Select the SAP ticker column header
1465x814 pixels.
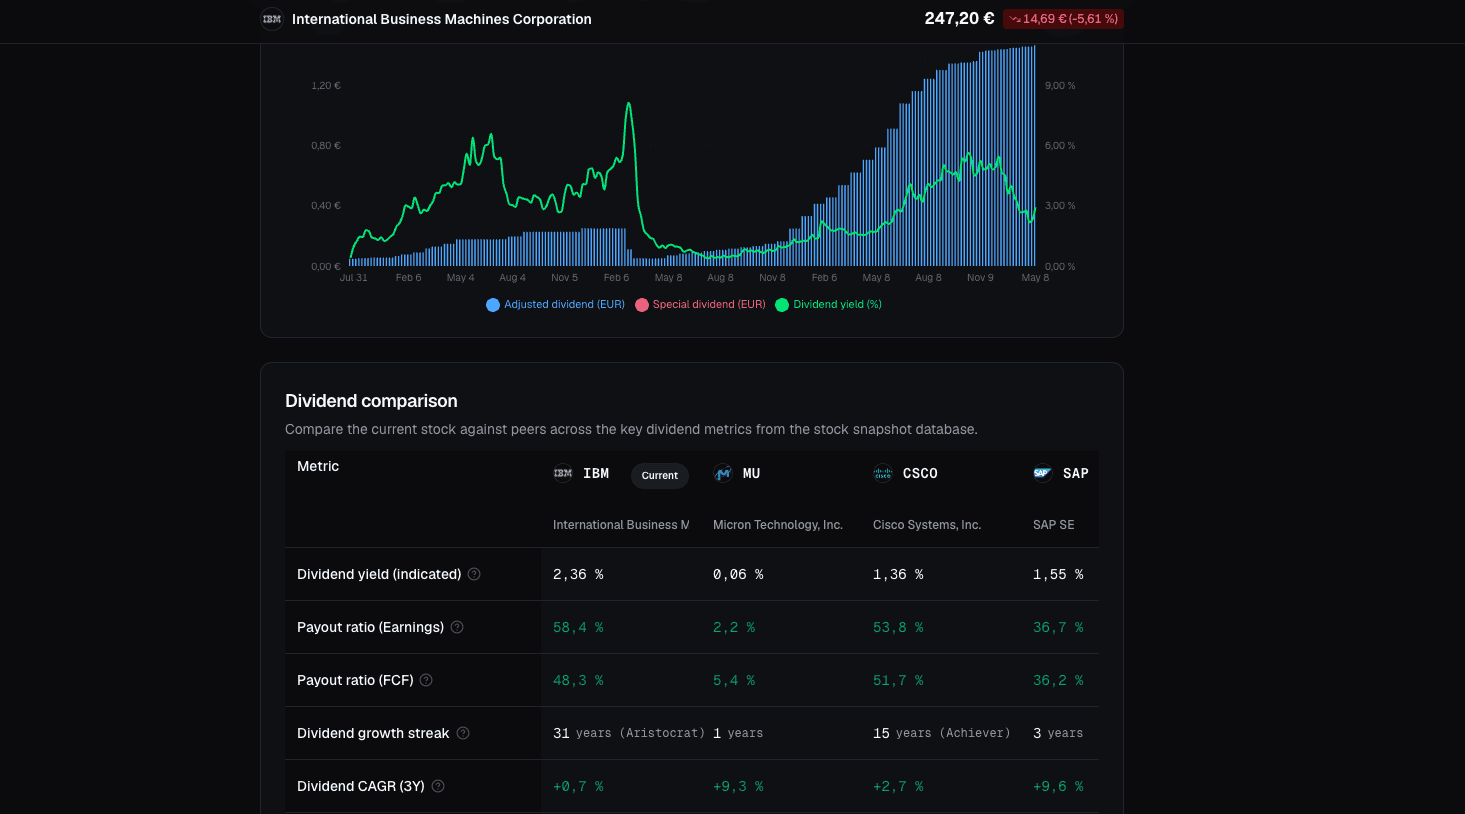pyautogui.click(x=1075, y=473)
